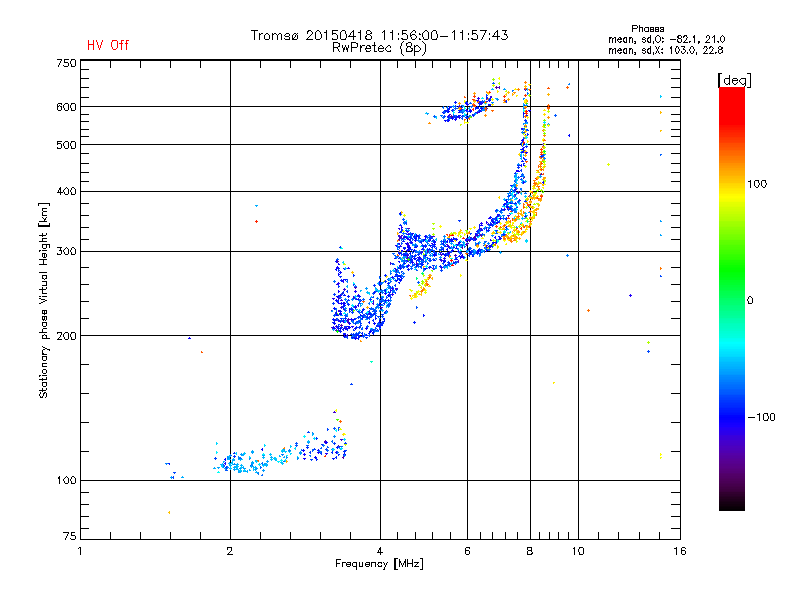Image resolution: width=800 pixels, height=600 pixels.
Task: Click the x-axis tick label '2'
Action: 230,551
